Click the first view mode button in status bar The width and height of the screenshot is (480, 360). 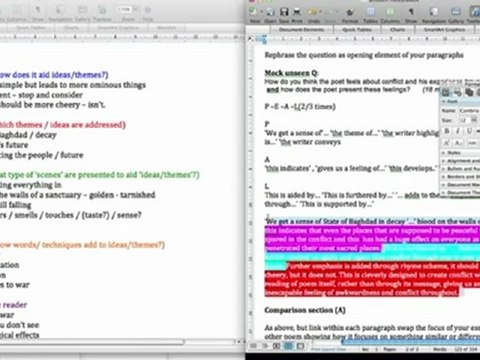pyautogui.click(x=253, y=346)
